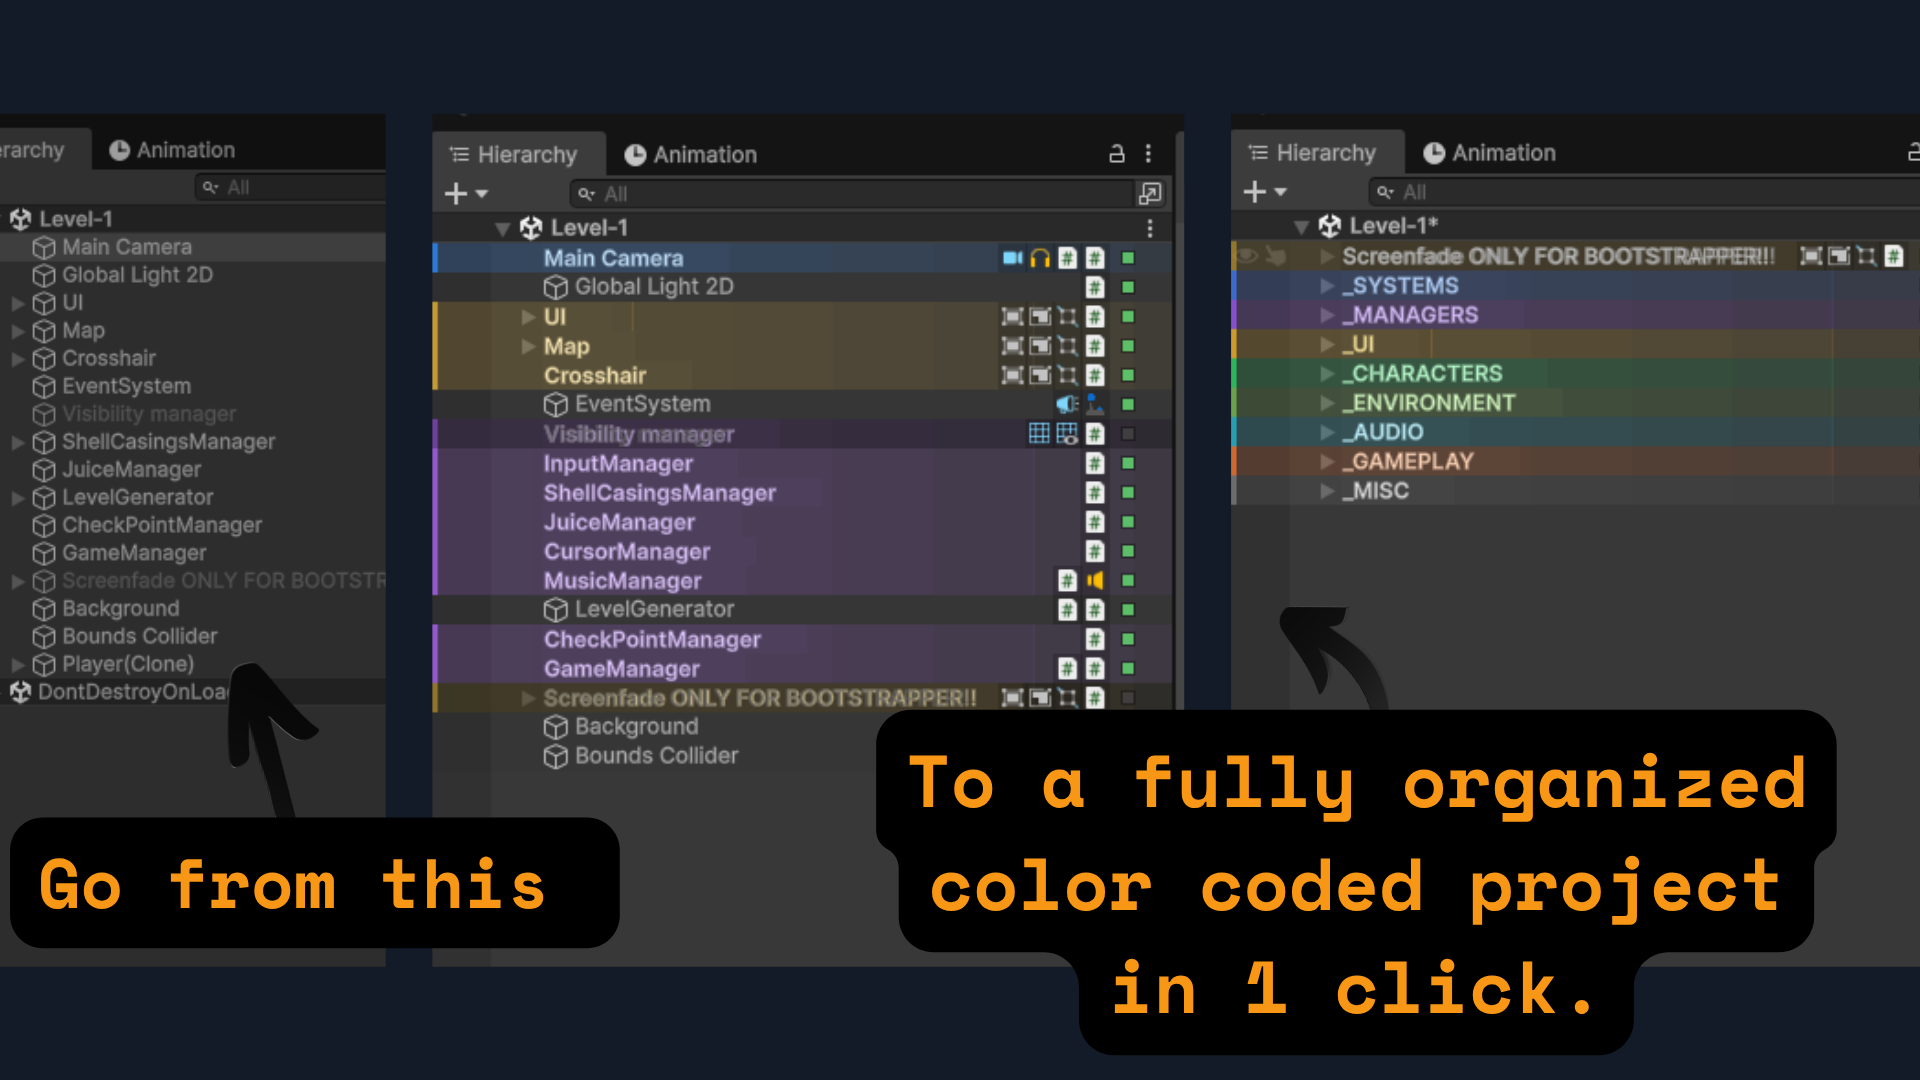
Task: Open the scene search window icon beside search
Action: pyautogui.click(x=1150, y=193)
